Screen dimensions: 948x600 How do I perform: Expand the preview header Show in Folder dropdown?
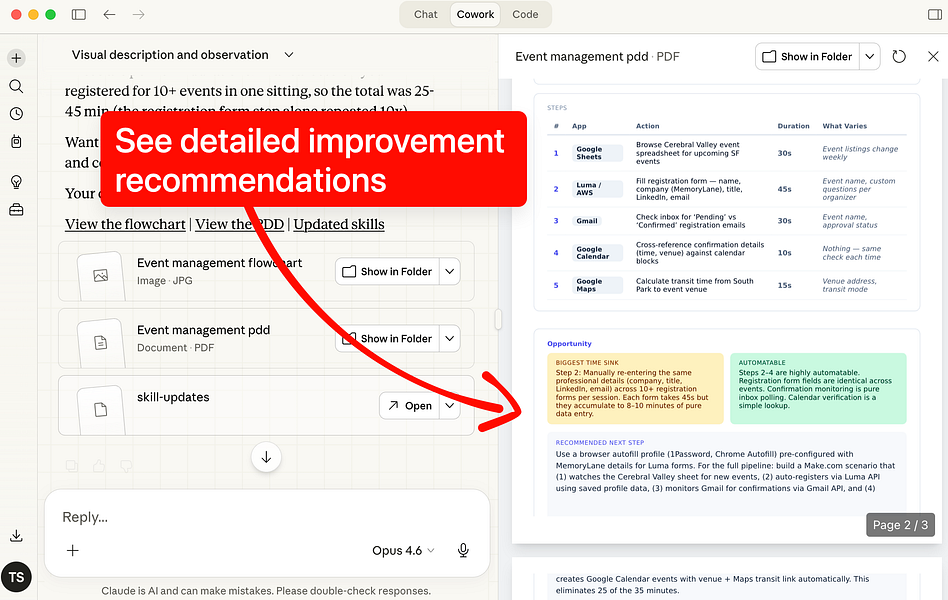click(x=869, y=57)
